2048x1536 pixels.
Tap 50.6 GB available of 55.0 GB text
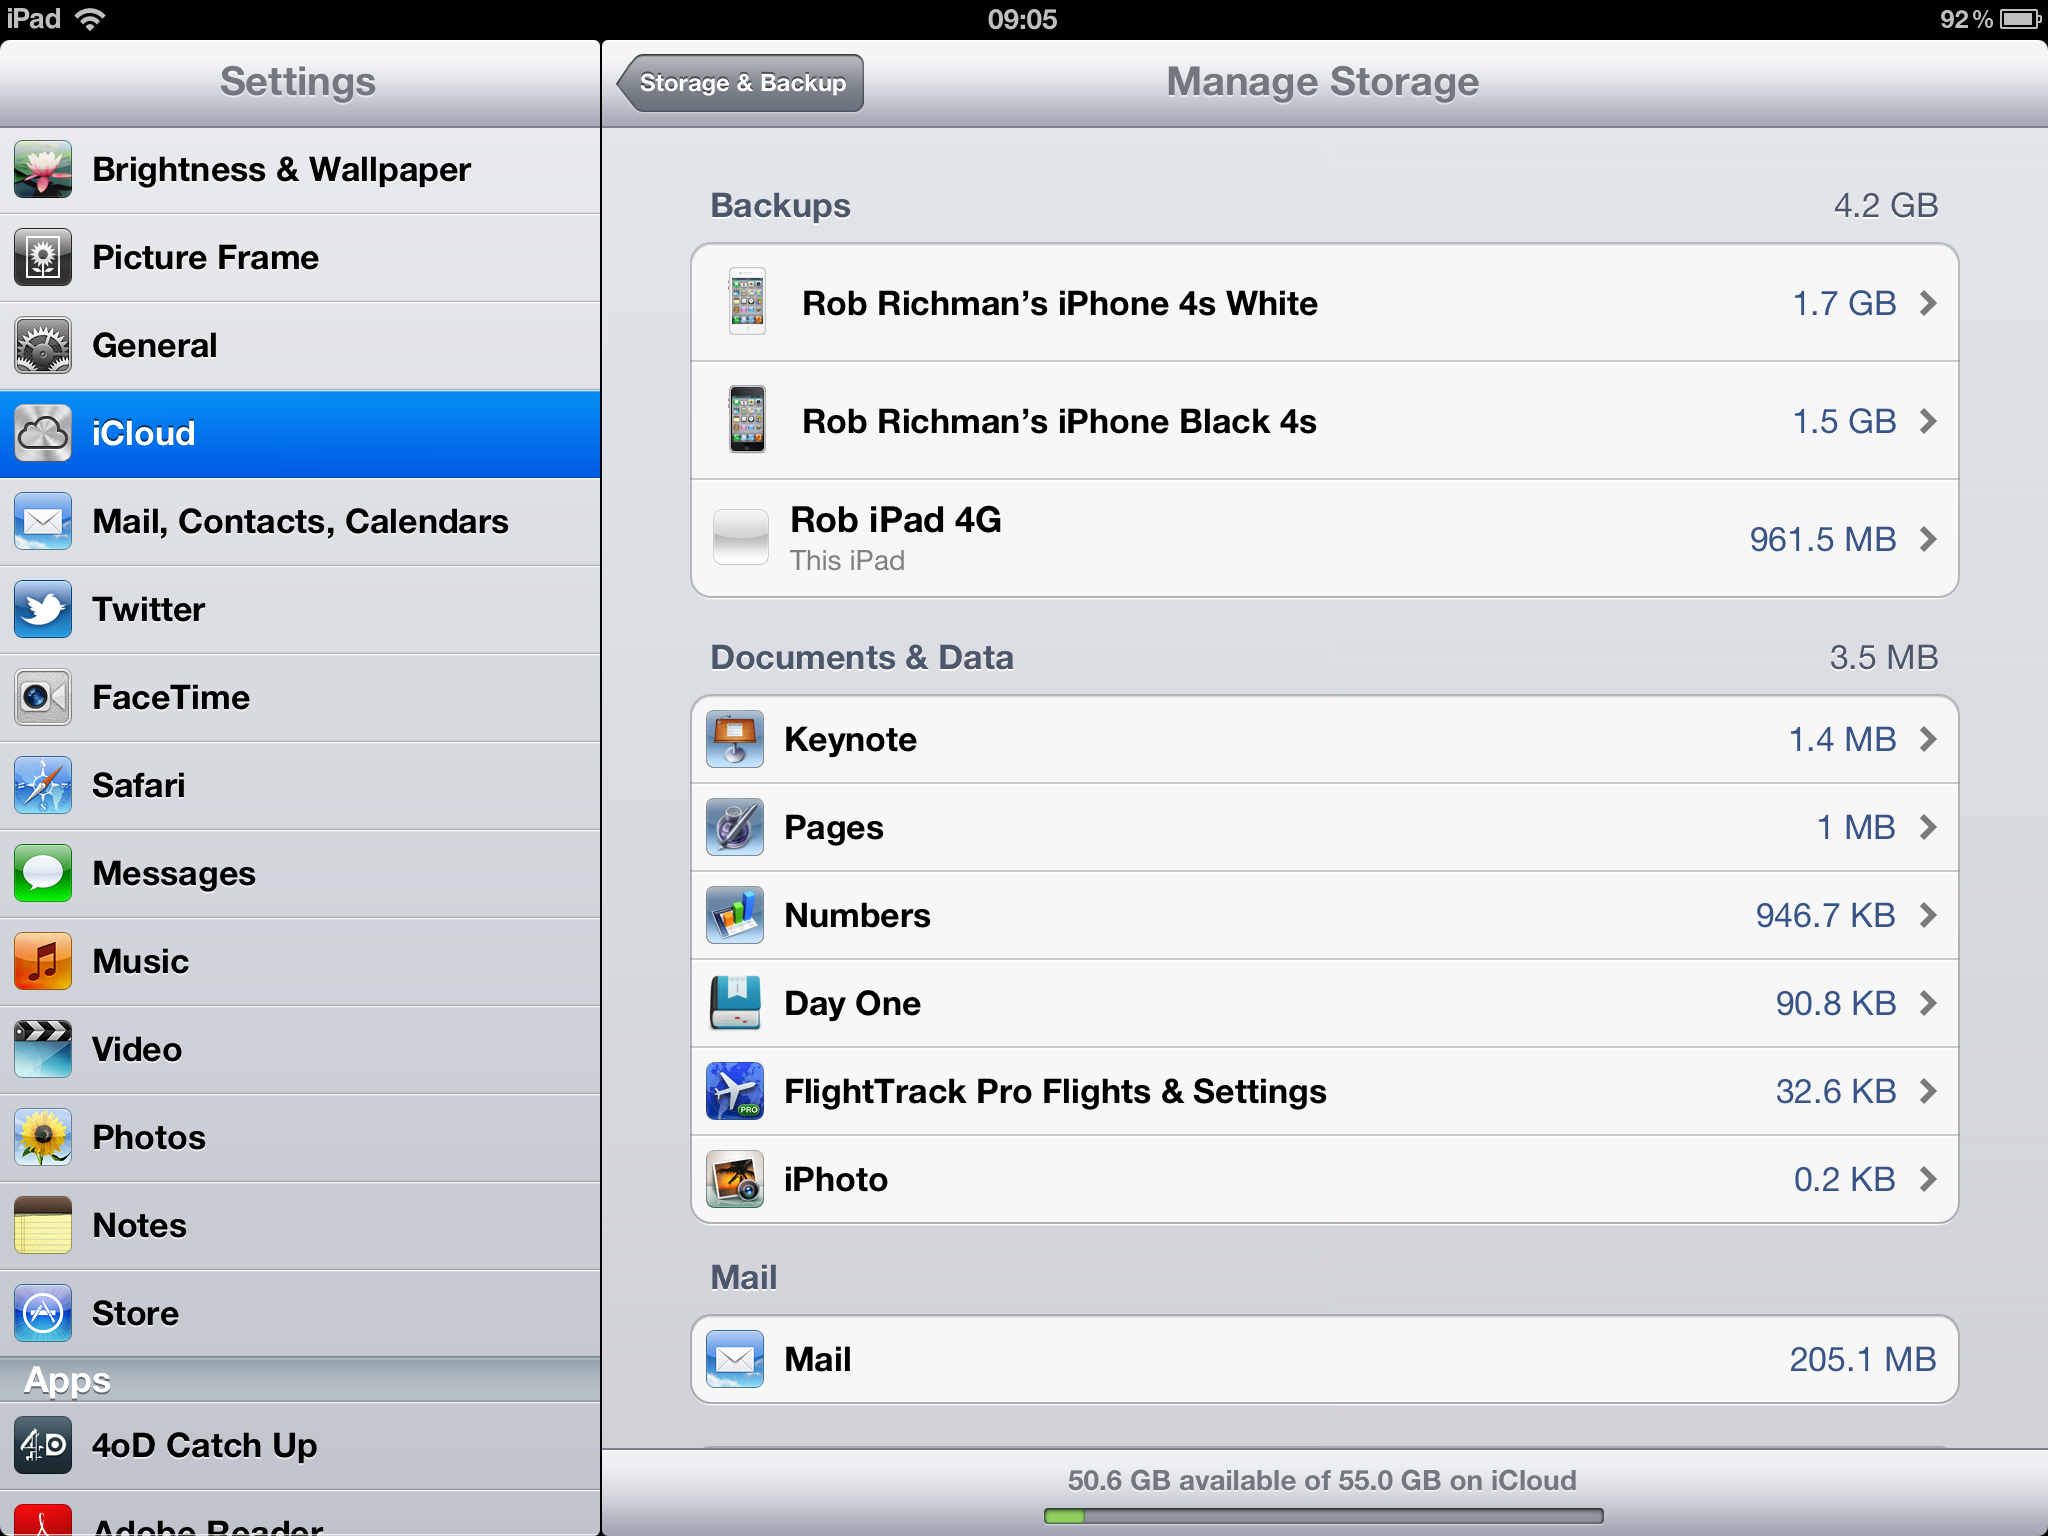coord(1322,1480)
